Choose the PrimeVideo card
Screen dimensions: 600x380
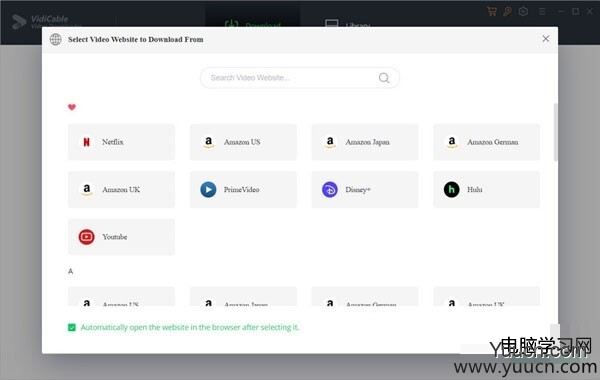point(243,189)
